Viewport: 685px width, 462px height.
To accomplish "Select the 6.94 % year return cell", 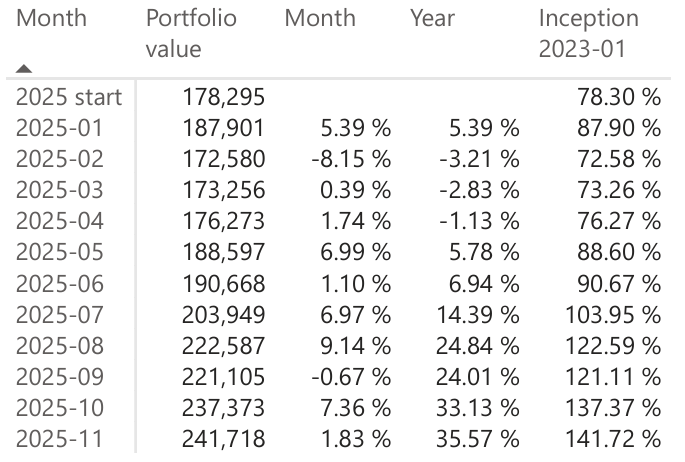I will coord(484,283).
